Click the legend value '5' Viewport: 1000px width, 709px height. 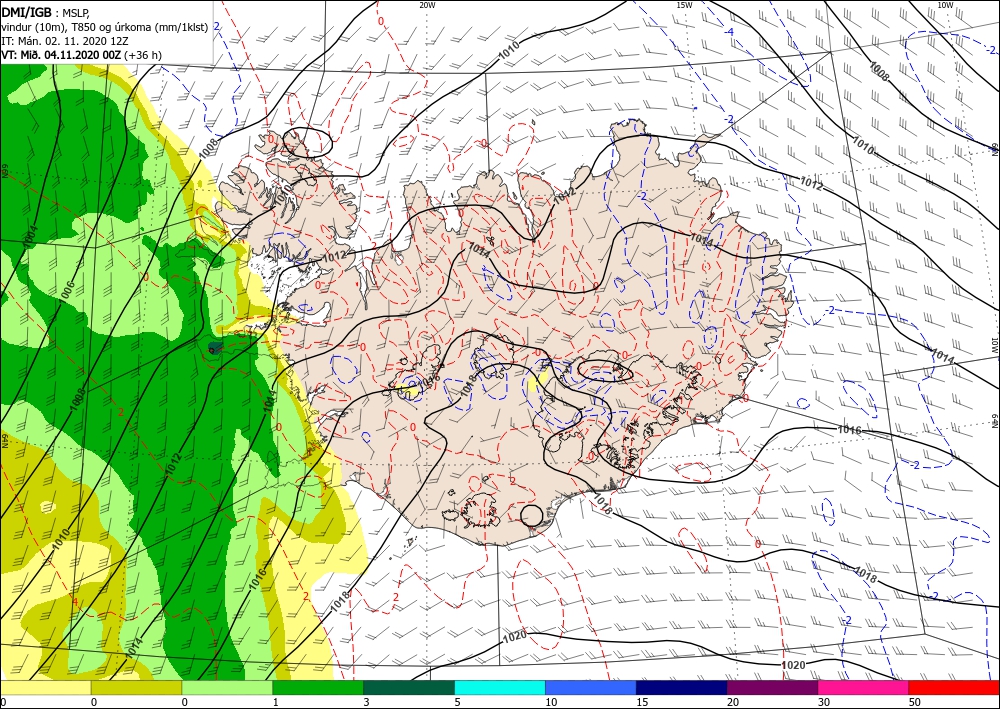pyautogui.click(x=457, y=702)
